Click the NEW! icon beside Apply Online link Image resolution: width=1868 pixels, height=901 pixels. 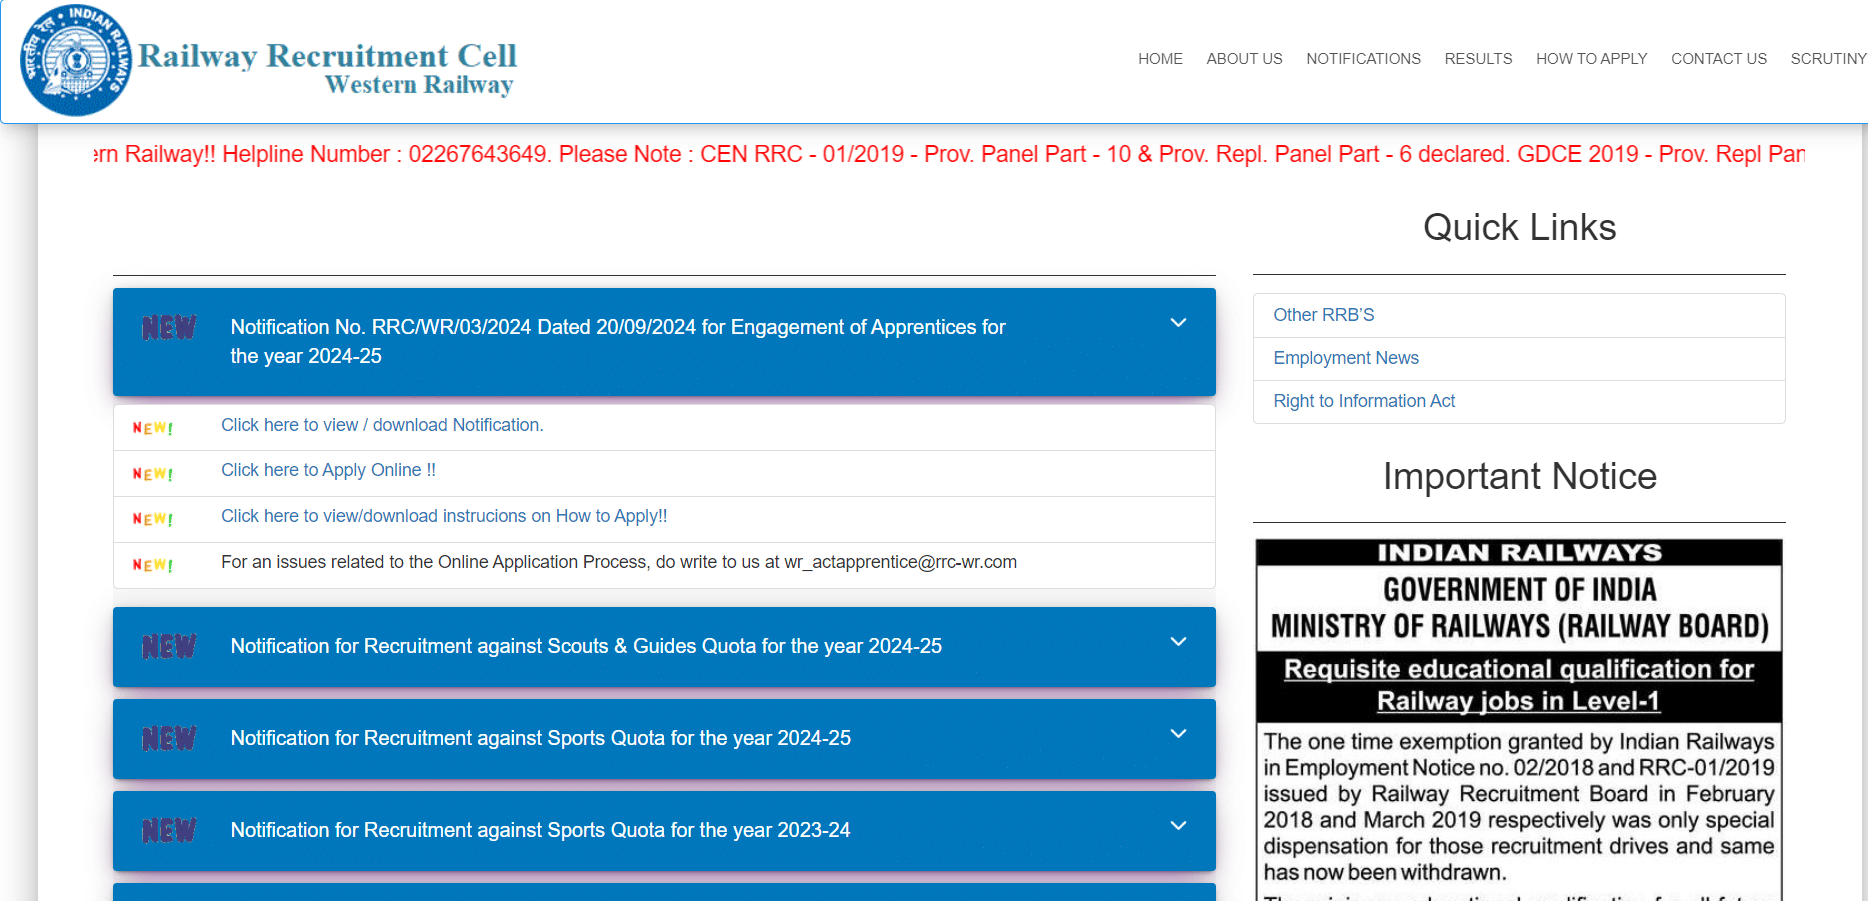(x=152, y=473)
